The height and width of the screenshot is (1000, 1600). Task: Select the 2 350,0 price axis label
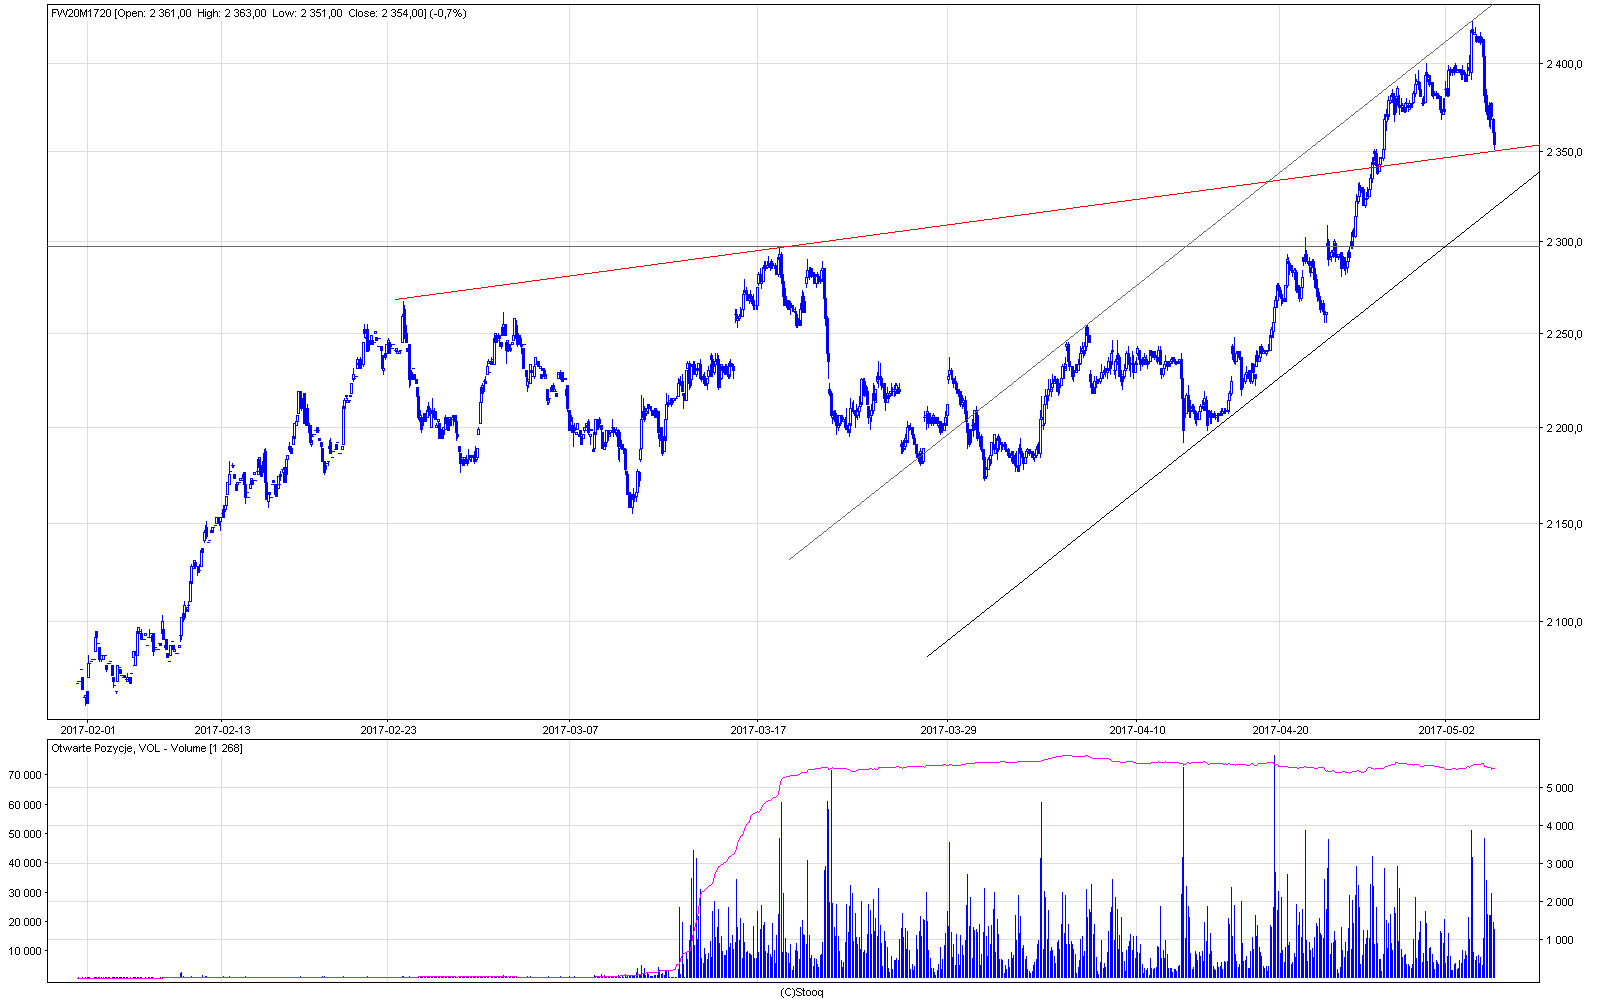(1564, 152)
